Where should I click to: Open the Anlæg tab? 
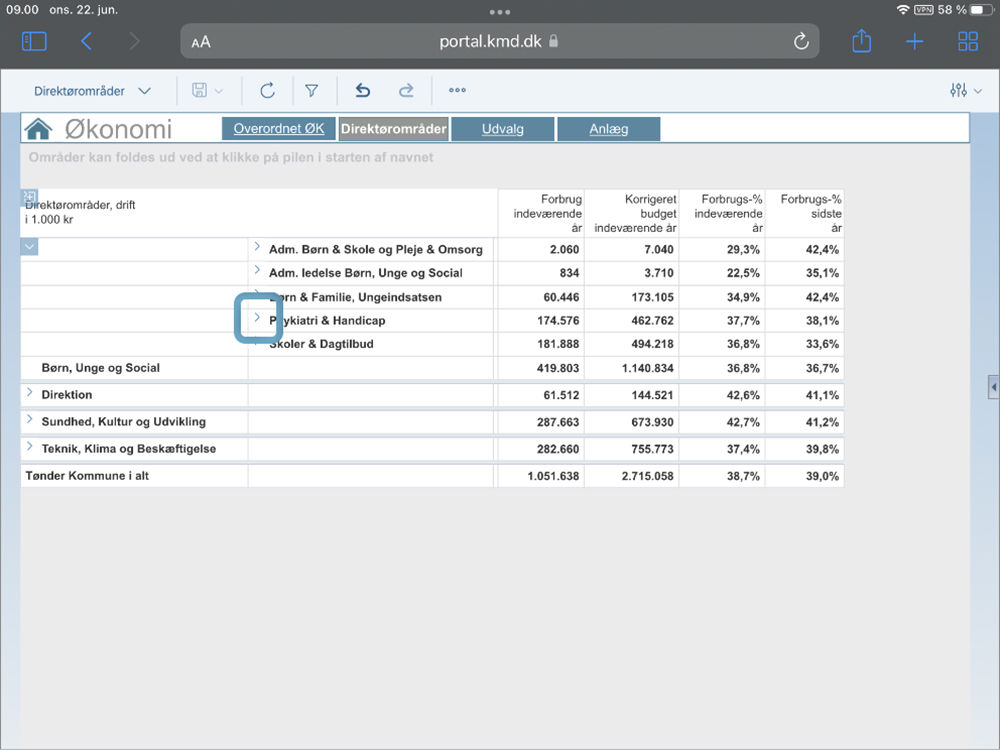tap(608, 129)
